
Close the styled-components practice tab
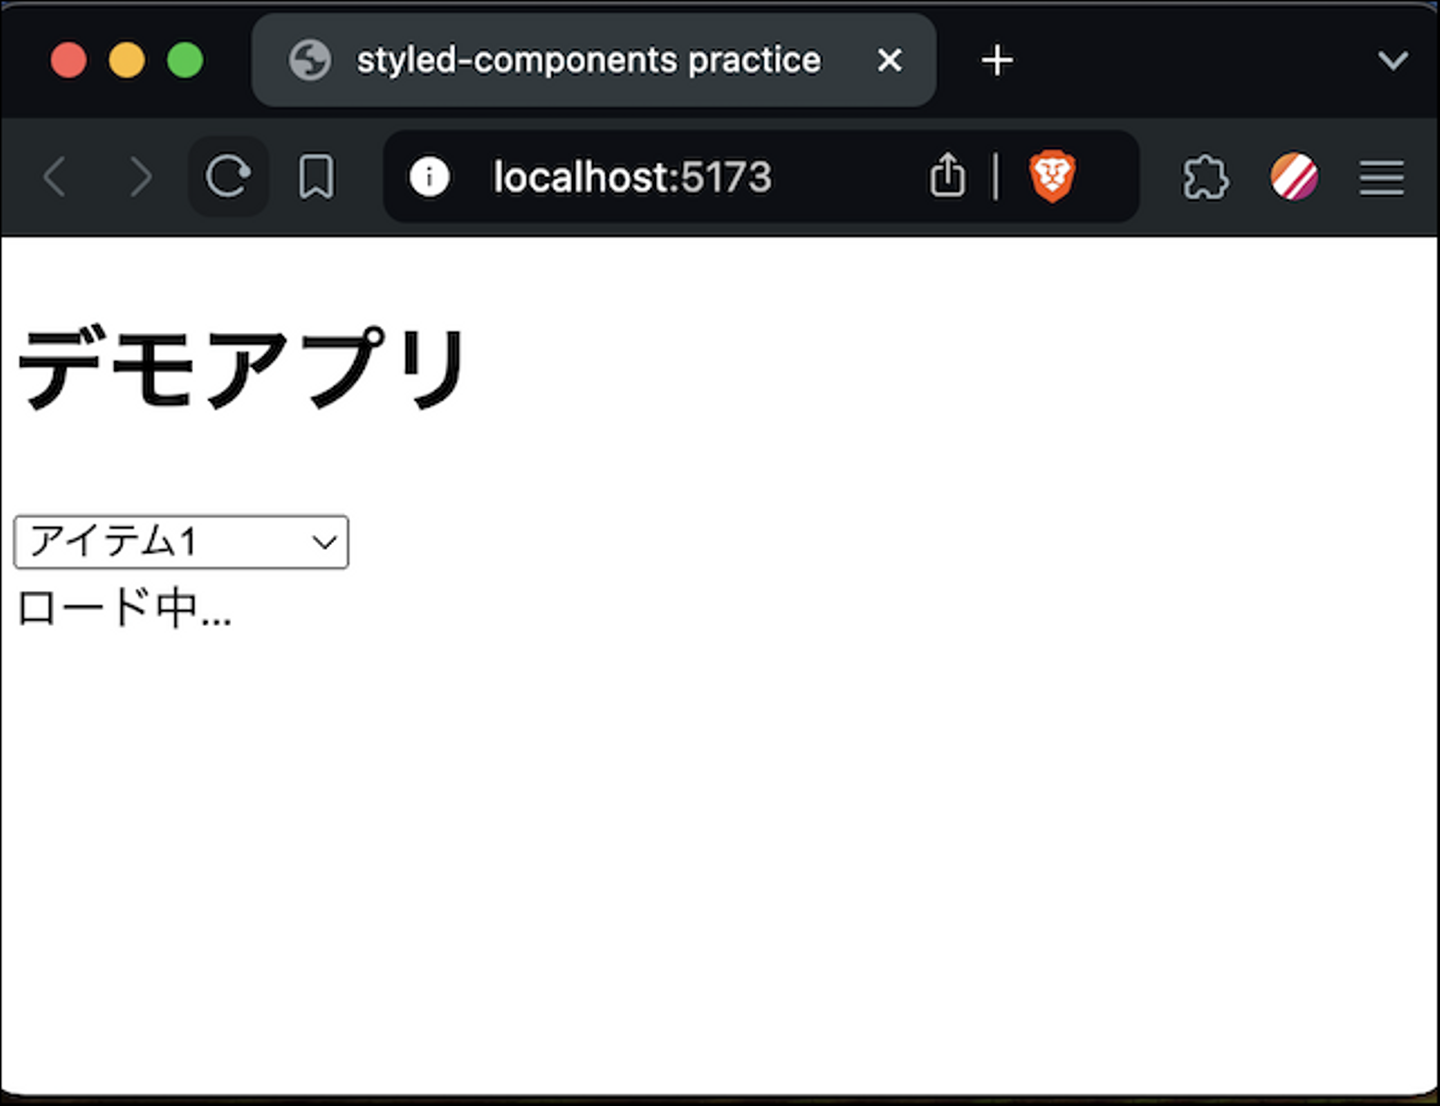point(889,61)
